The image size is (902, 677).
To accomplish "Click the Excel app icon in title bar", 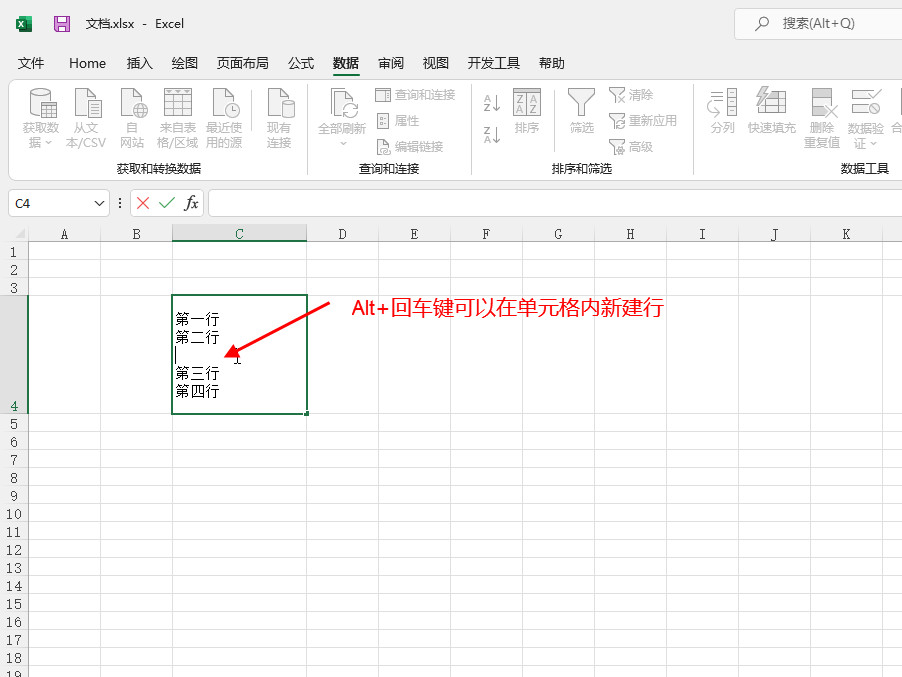I will point(24,24).
